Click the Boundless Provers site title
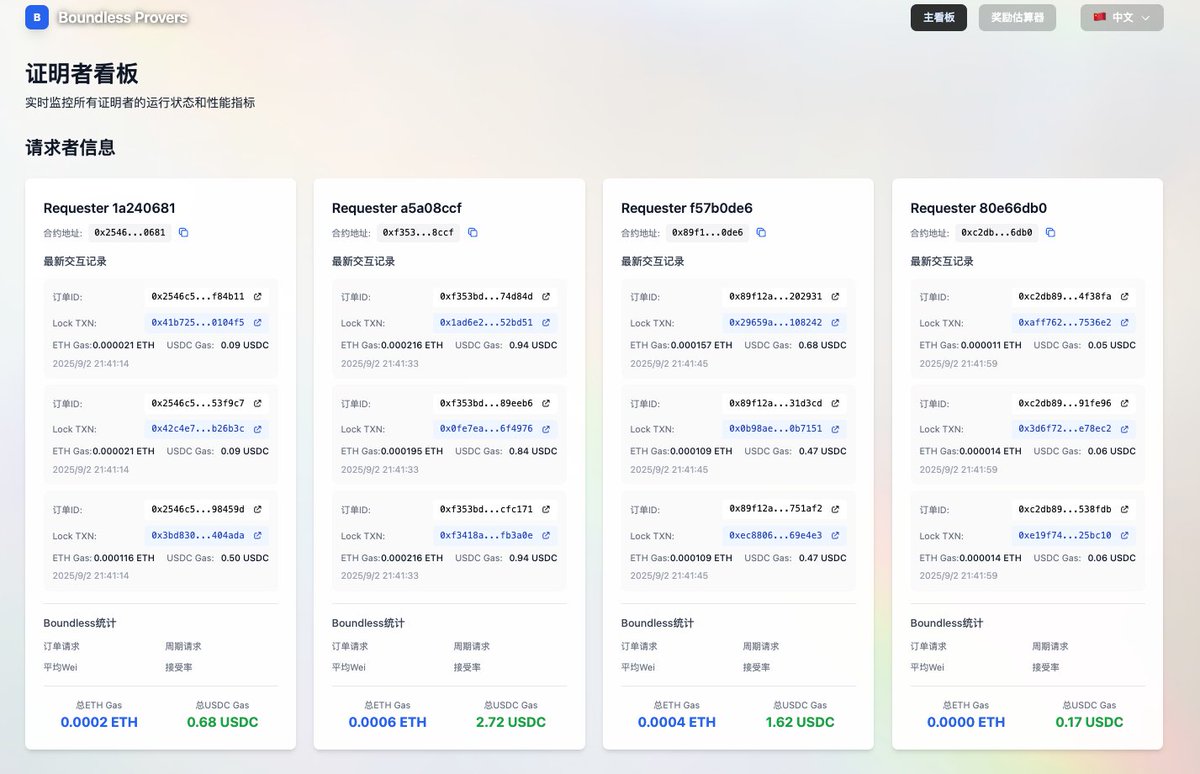Viewport: 1200px width, 774px height. (123, 17)
